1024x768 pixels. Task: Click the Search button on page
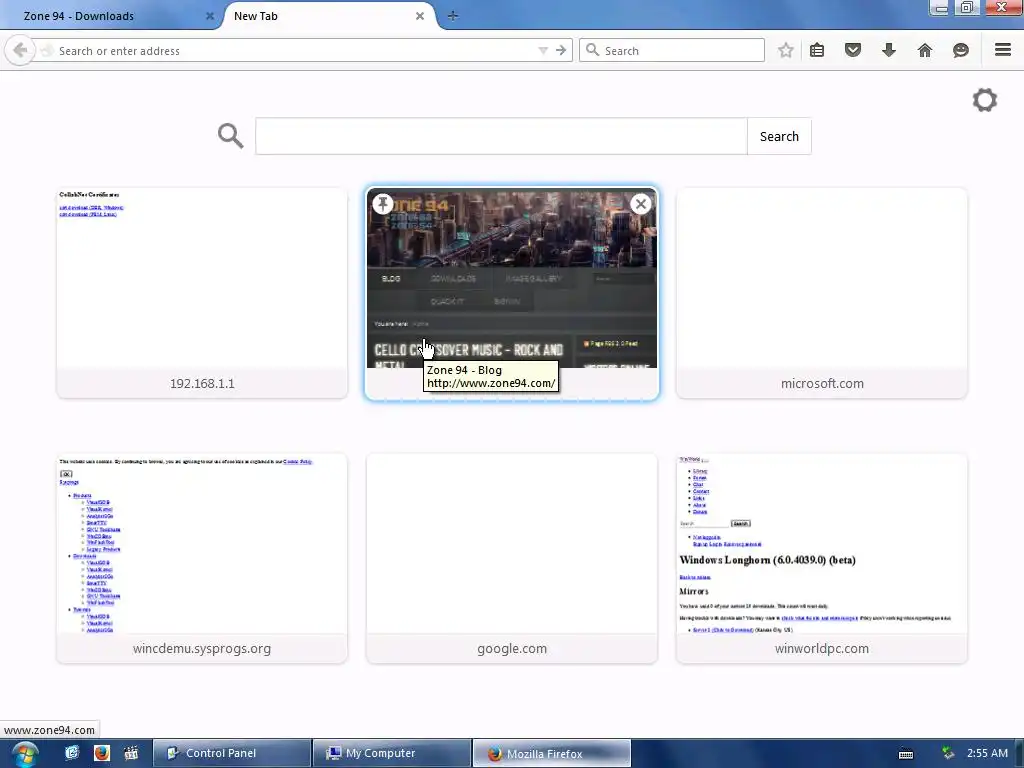tap(779, 136)
